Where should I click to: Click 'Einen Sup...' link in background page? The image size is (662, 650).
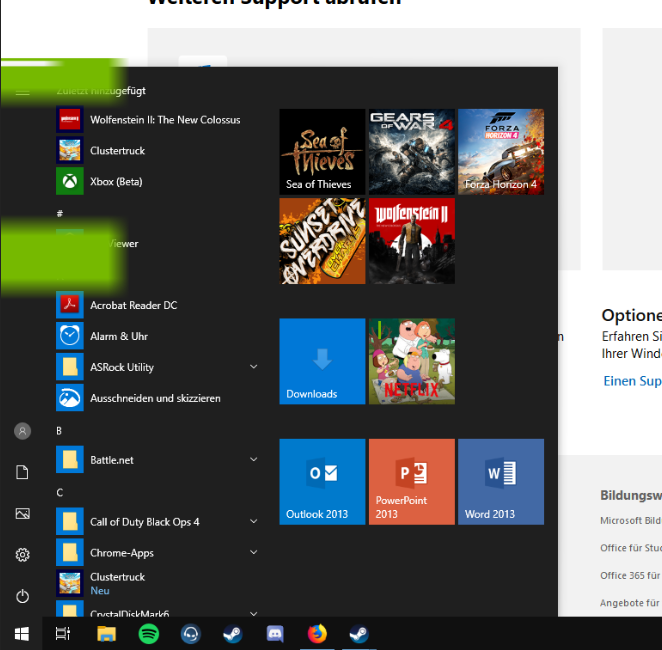(632, 381)
